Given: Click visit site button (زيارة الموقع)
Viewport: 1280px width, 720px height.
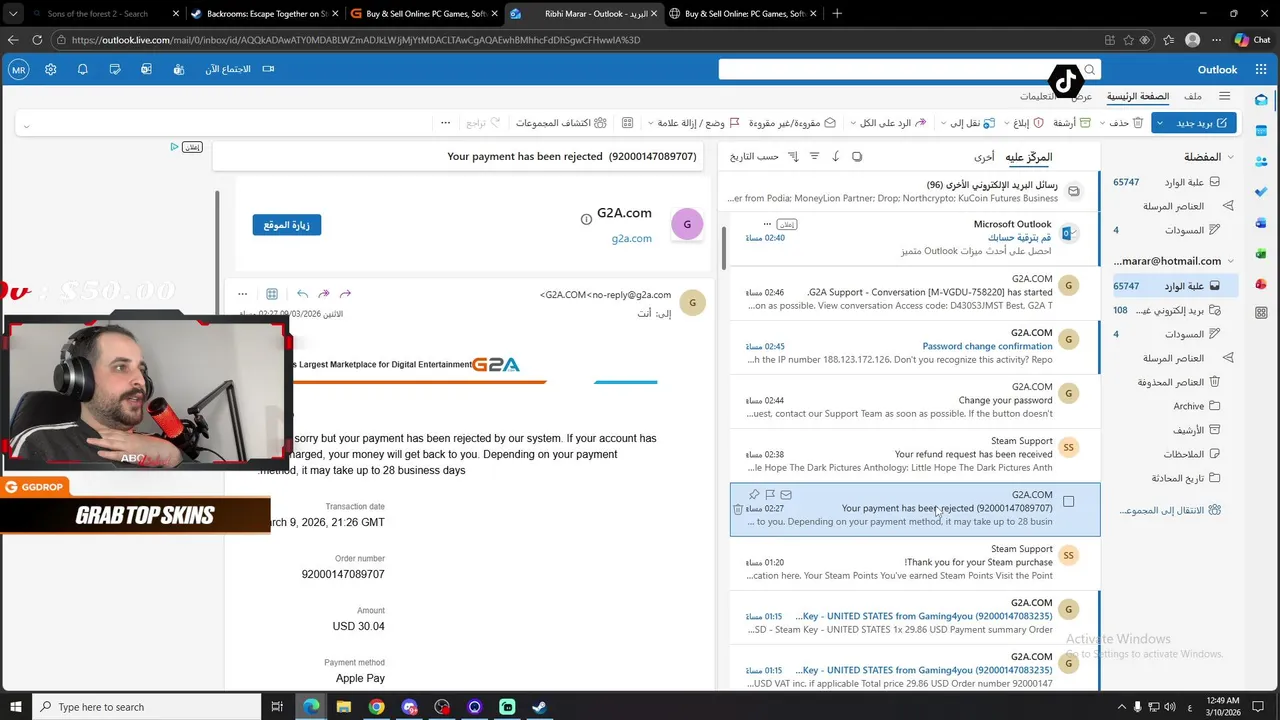Looking at the screenshot, I should pyautogui.click(x=287, y=225).
